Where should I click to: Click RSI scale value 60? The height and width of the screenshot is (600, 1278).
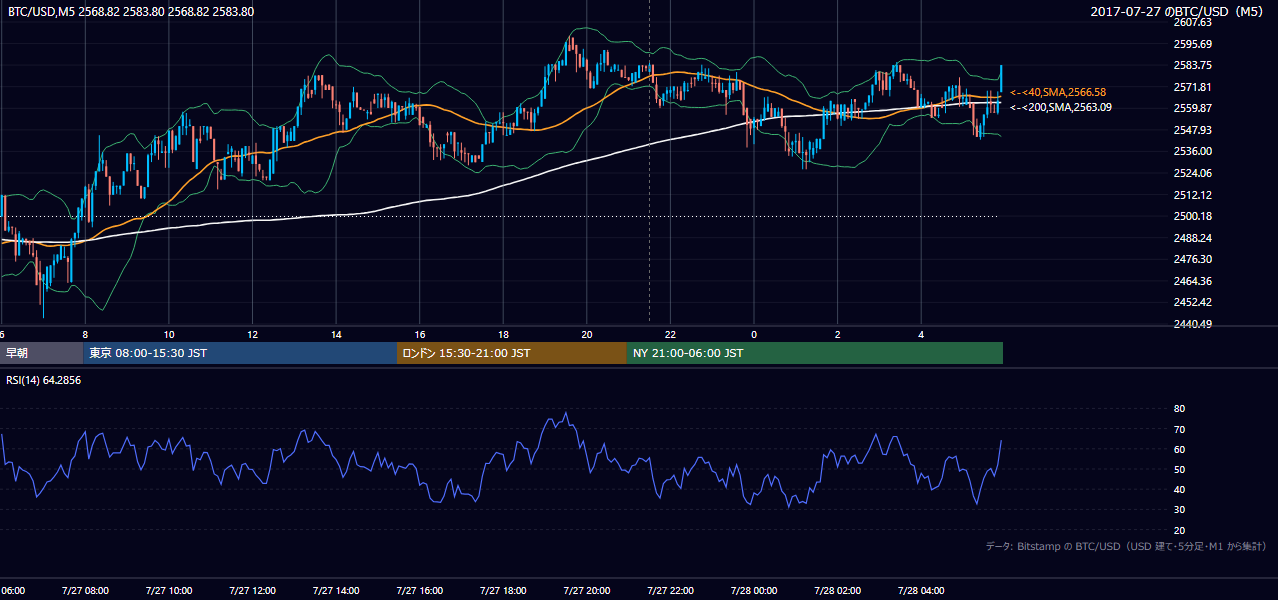tap(1179, 449)
